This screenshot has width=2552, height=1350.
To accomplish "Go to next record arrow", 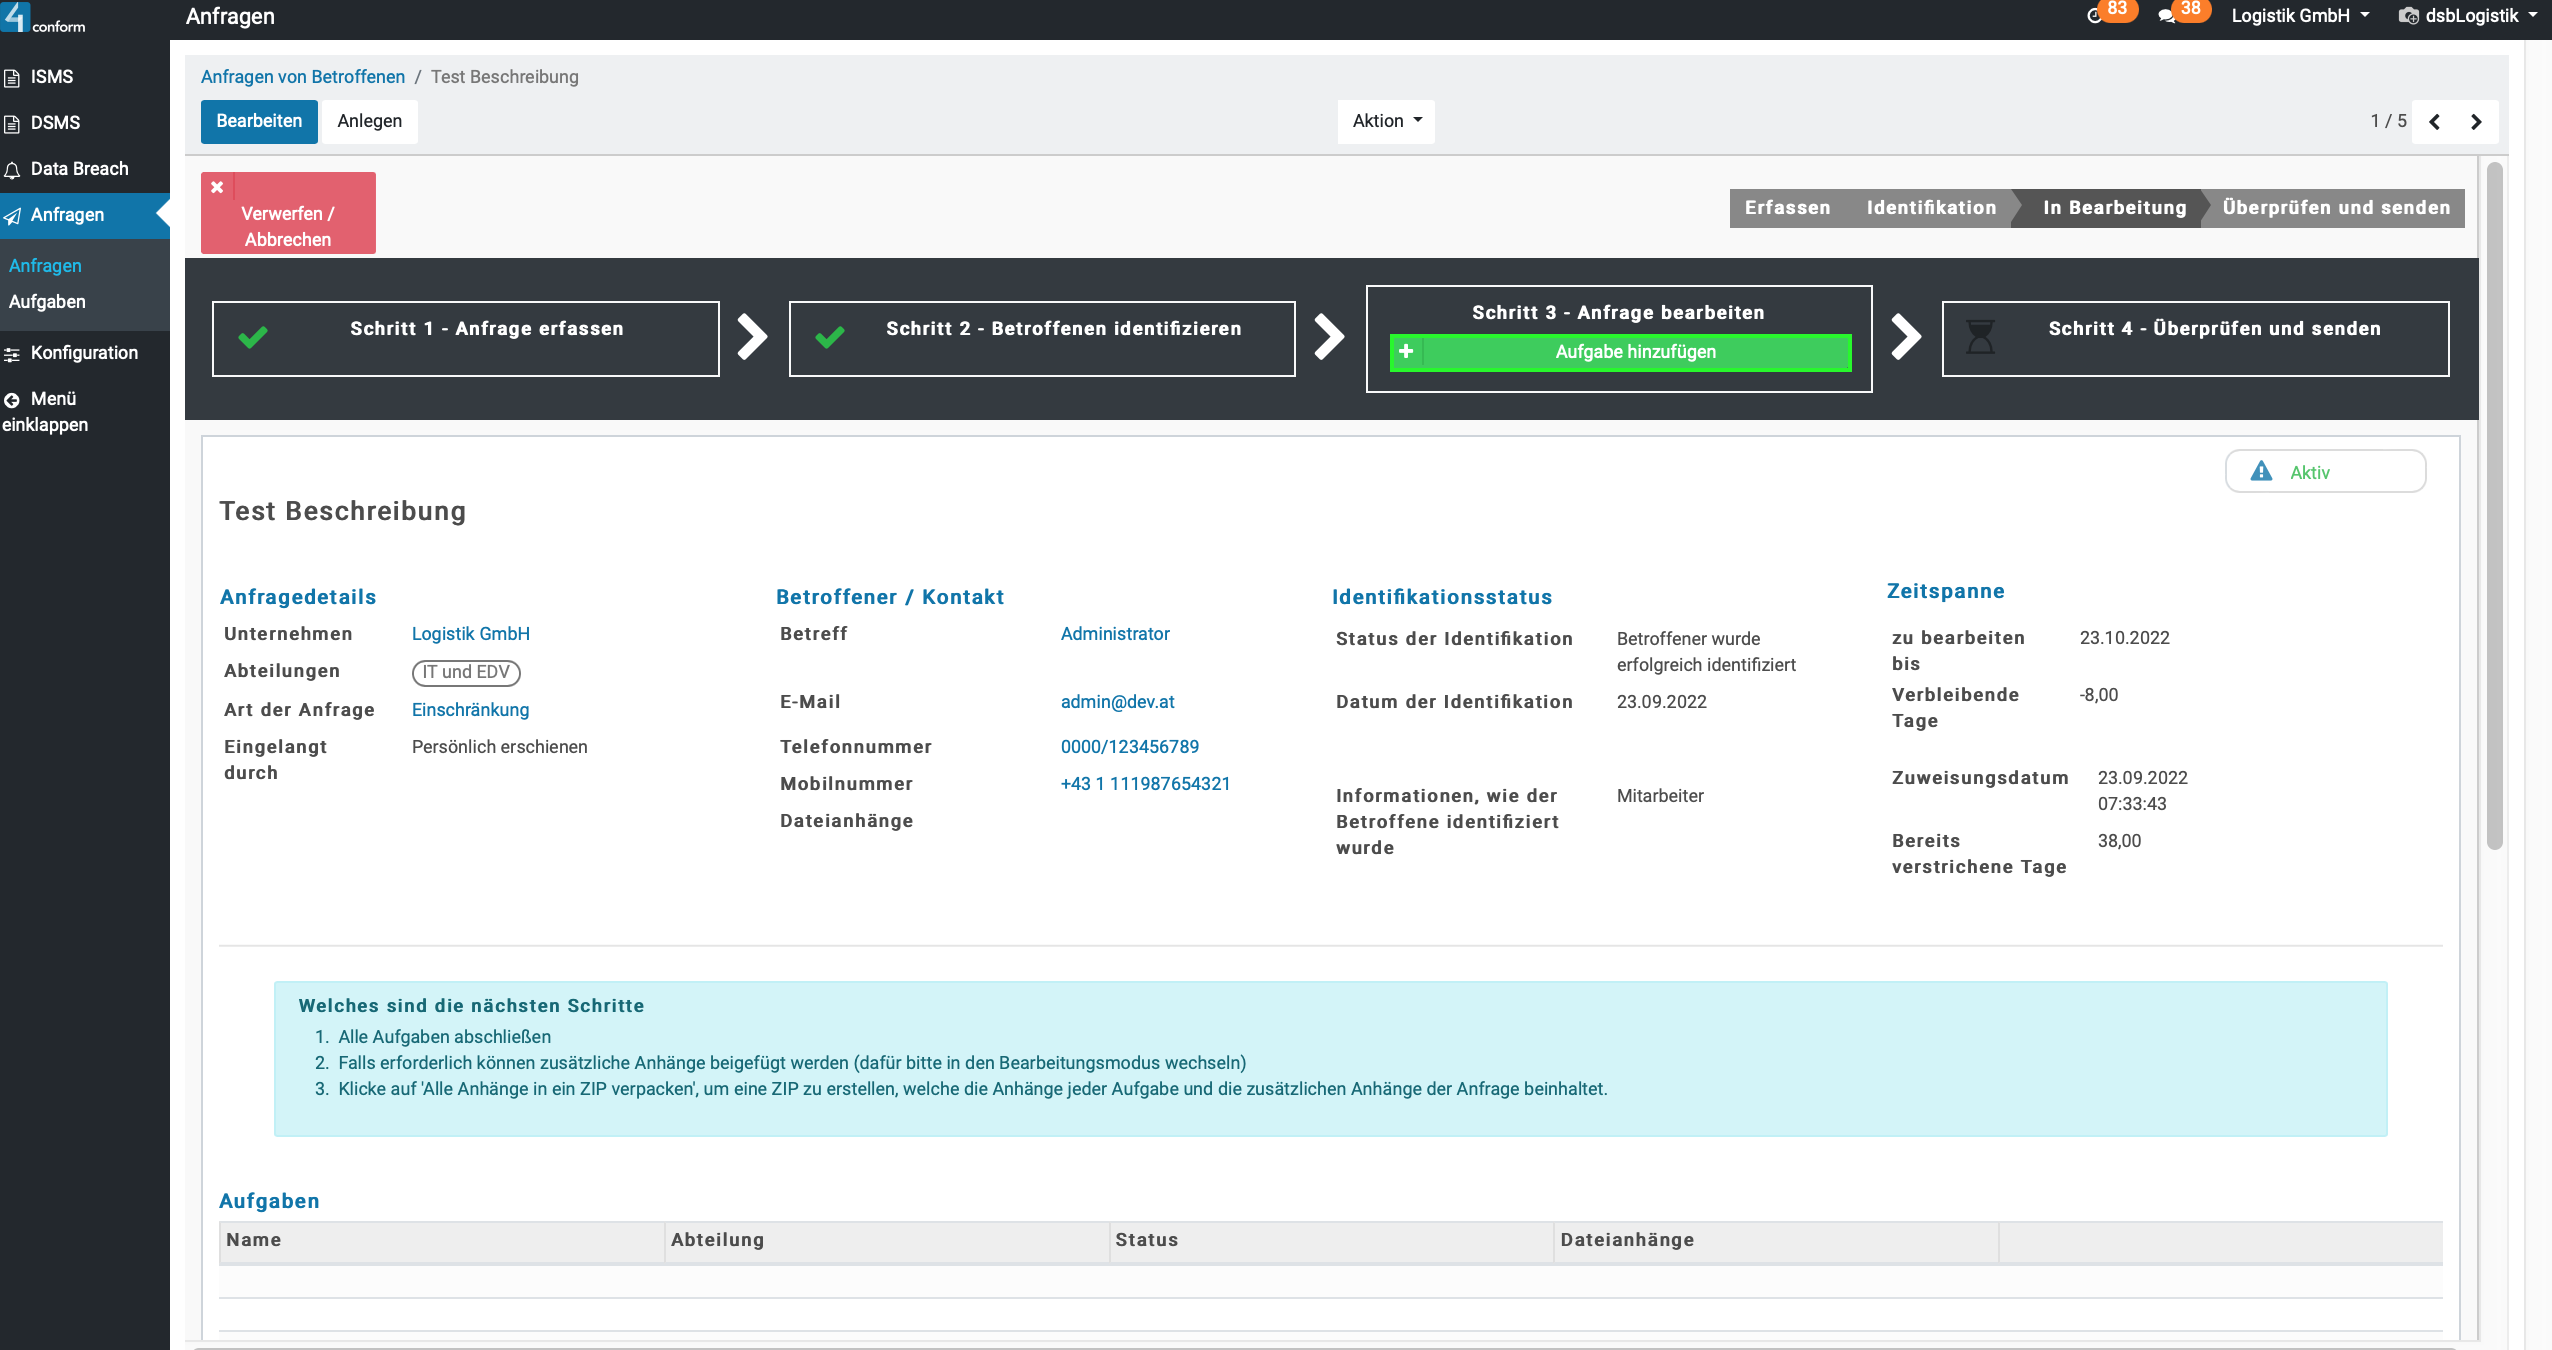I will (2476, 122).
